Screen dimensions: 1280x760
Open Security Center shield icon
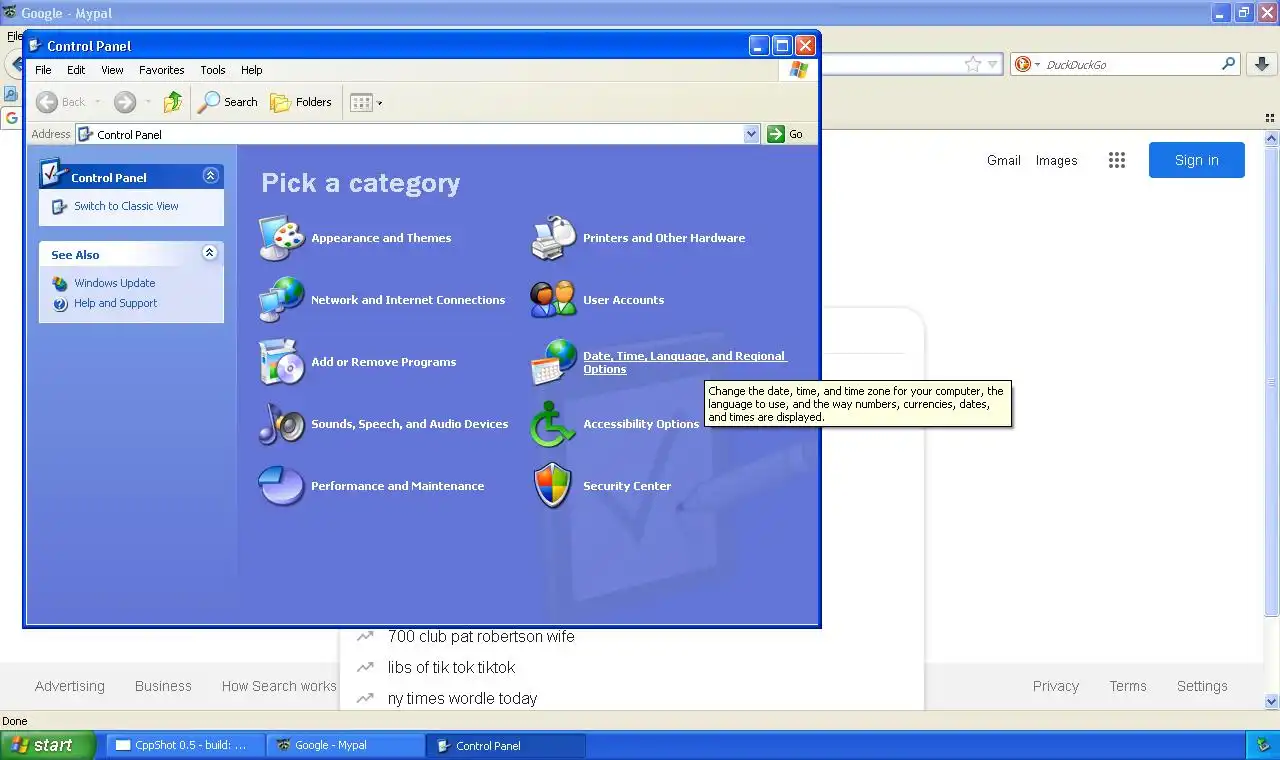(x=553, y=486)
